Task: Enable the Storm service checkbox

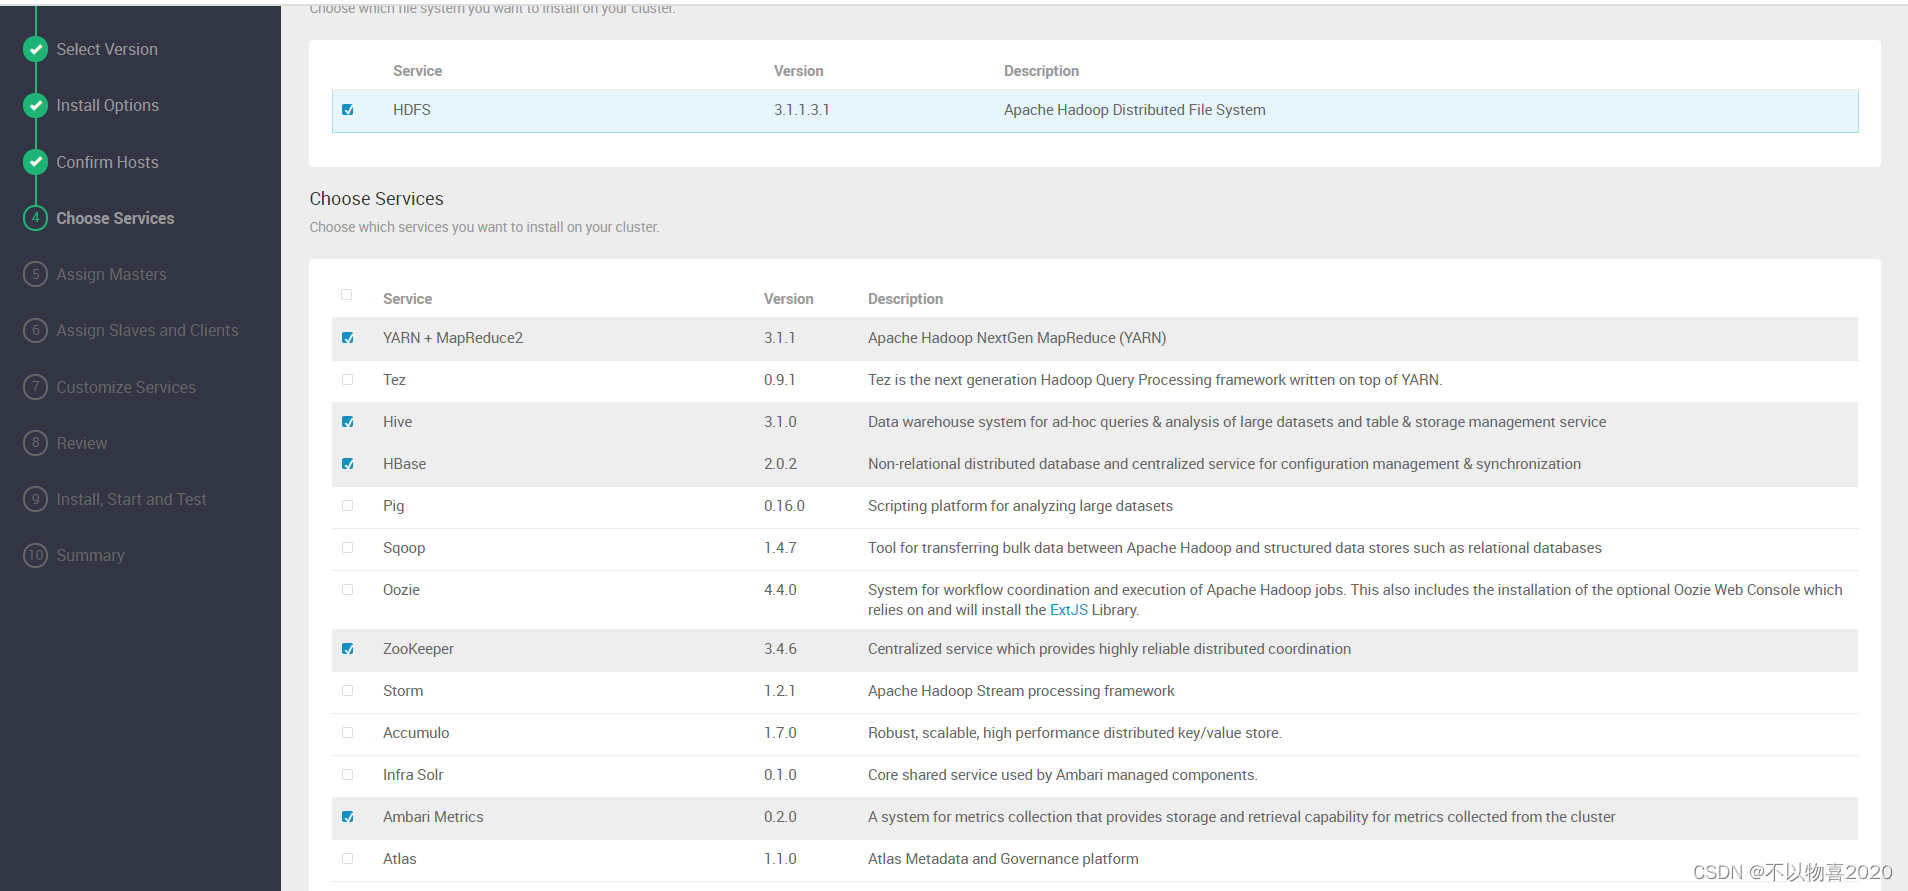Action: click(348, 691)
